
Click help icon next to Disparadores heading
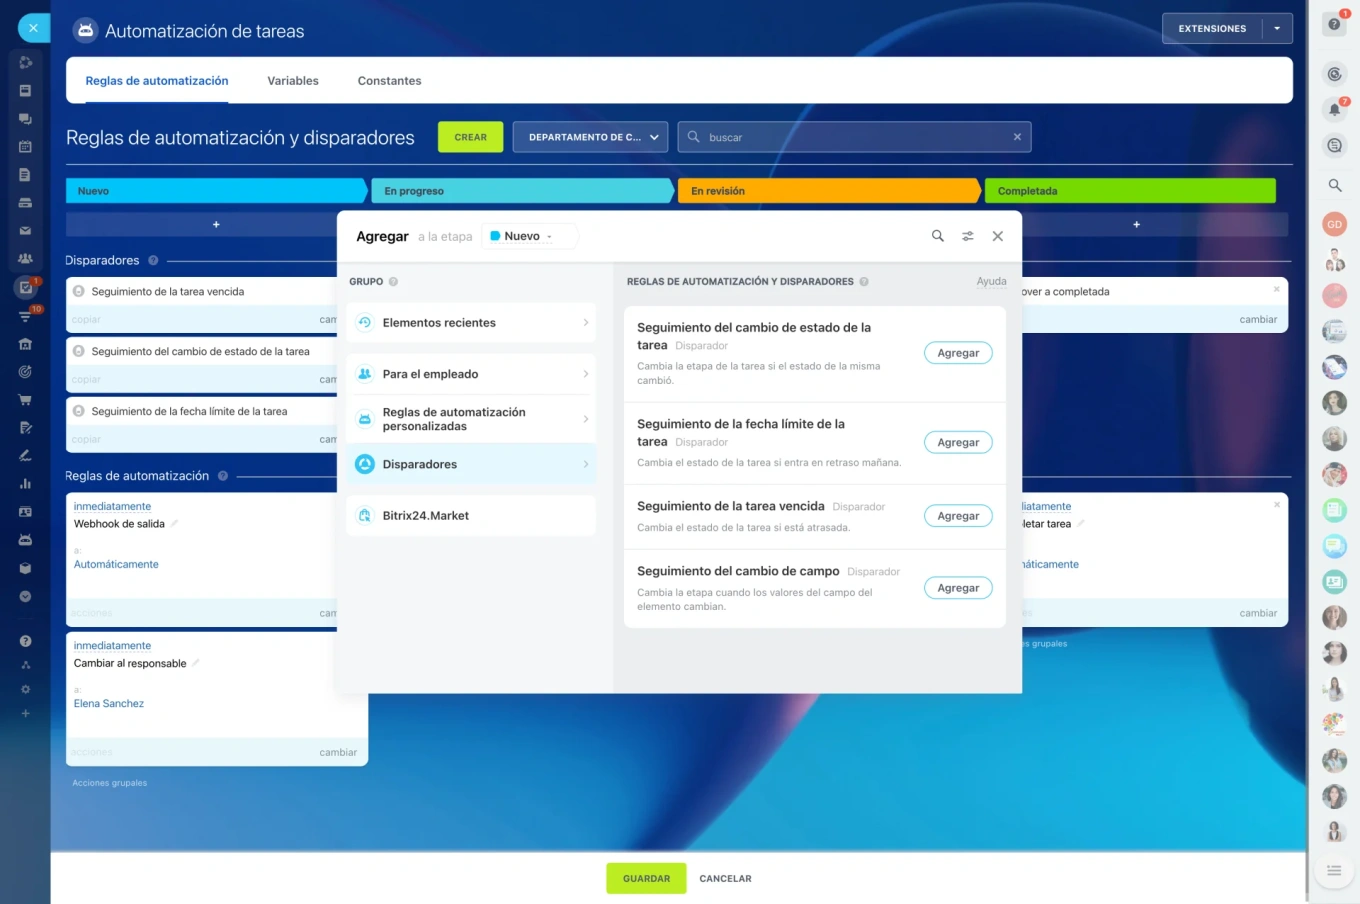[x=153, y=260]
